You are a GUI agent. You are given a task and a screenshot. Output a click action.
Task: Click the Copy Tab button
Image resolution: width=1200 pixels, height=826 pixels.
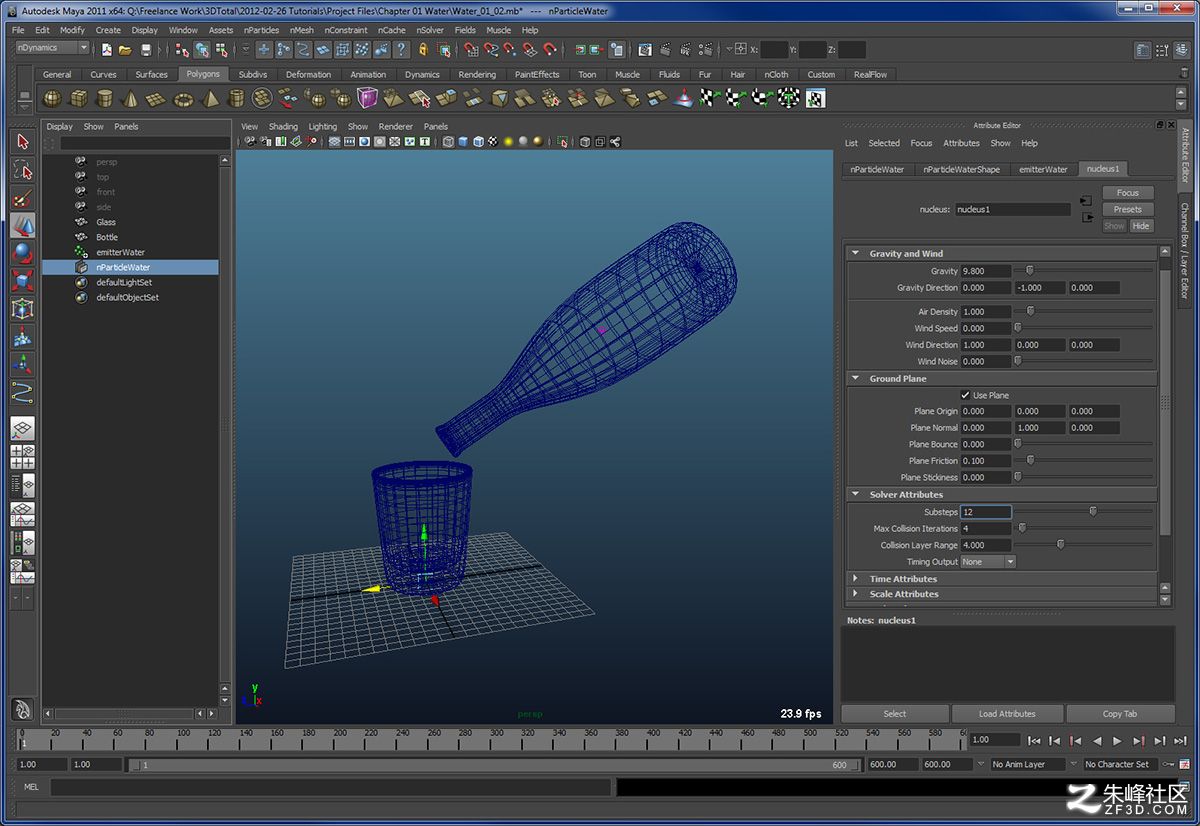[1120, 714]
